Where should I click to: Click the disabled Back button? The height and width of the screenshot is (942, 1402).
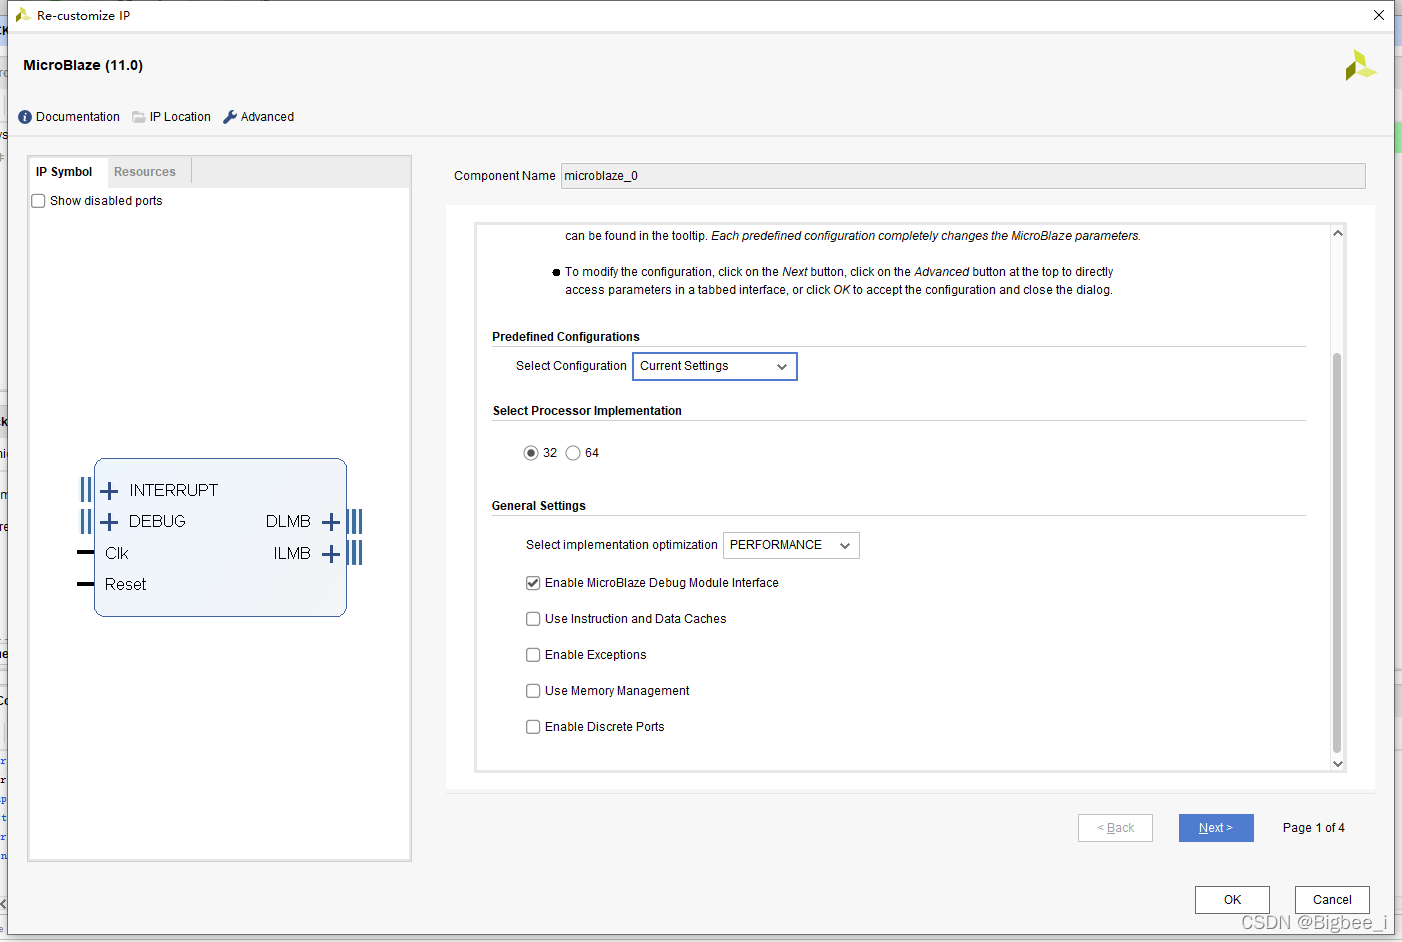1115,828
